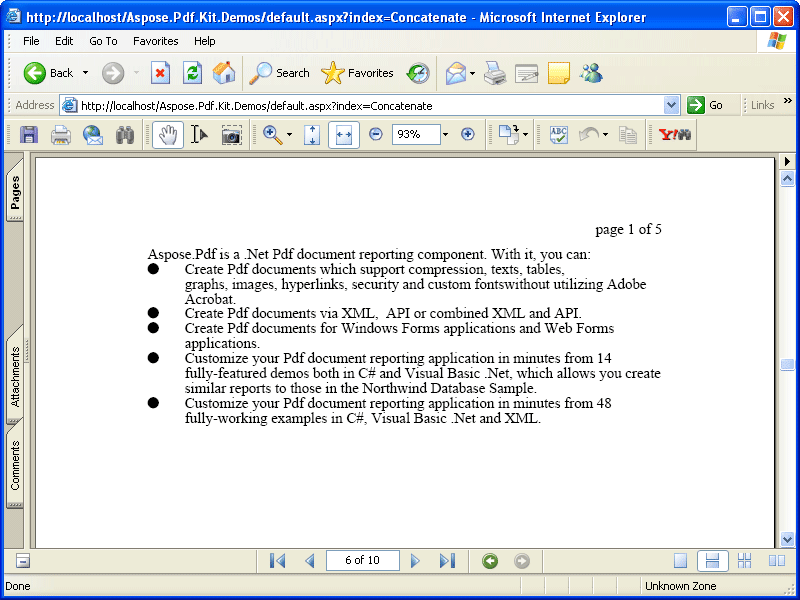Open the Help menu
The height and width of the screenshot is (600, 800).
tap(205, 41)
